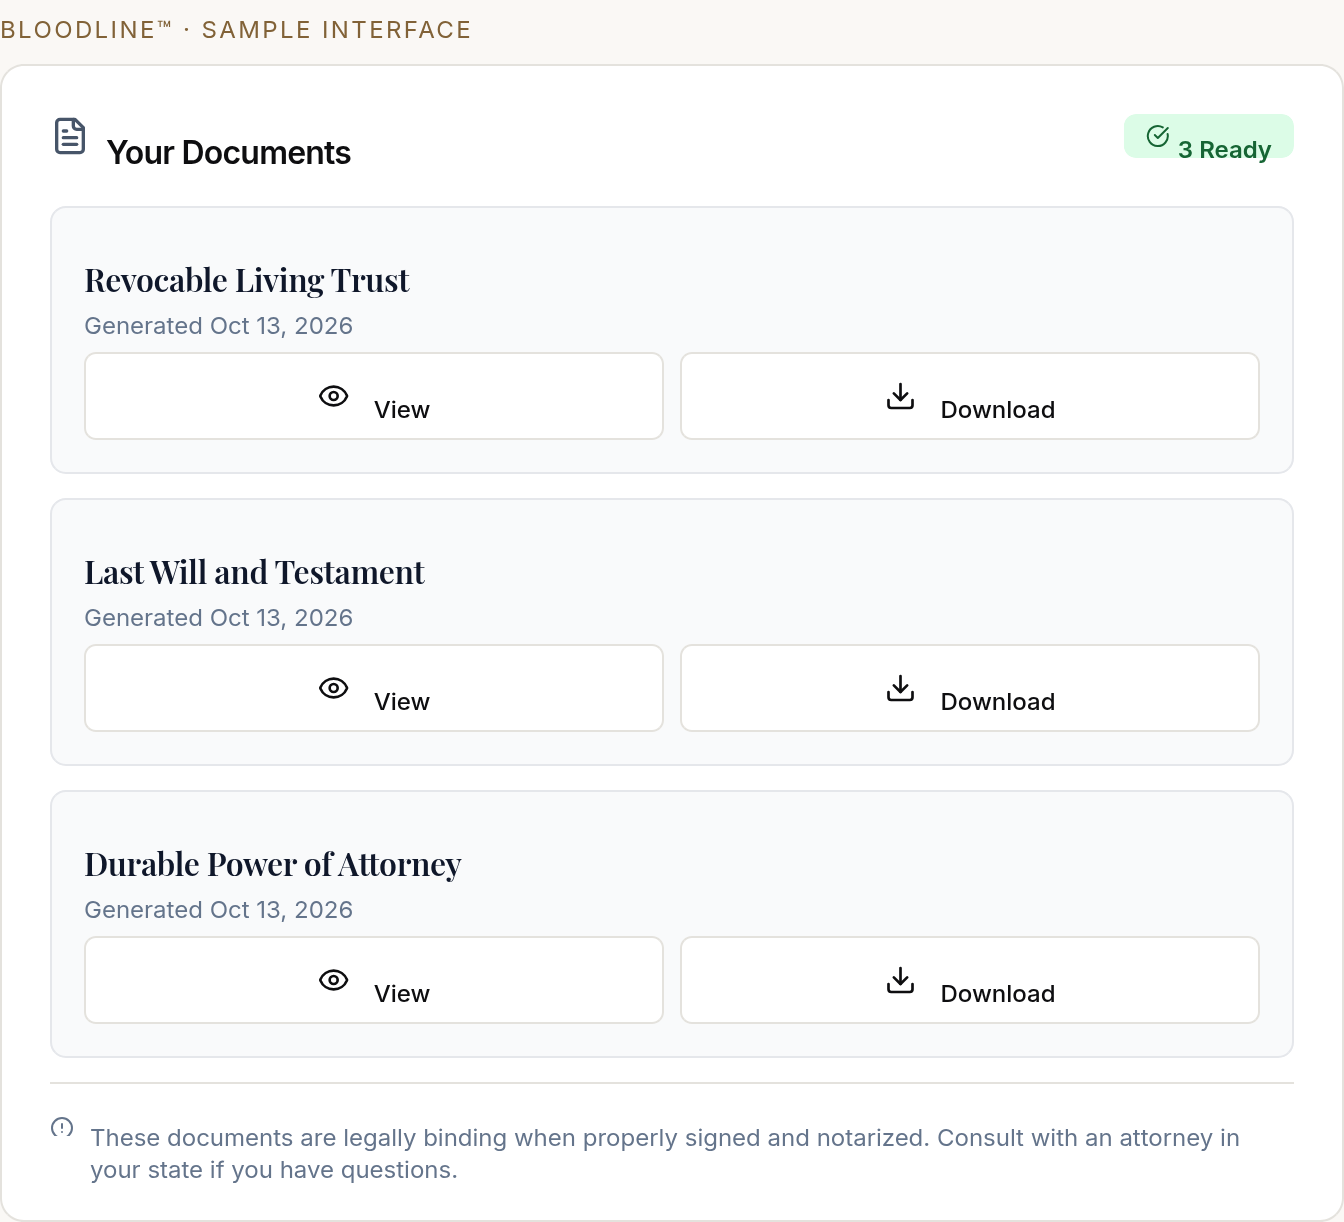Image resolution: width=1344 pixels, height=1222 pixels.
Task: Select the Last Will and Testament title
Action: click(255, 573)
